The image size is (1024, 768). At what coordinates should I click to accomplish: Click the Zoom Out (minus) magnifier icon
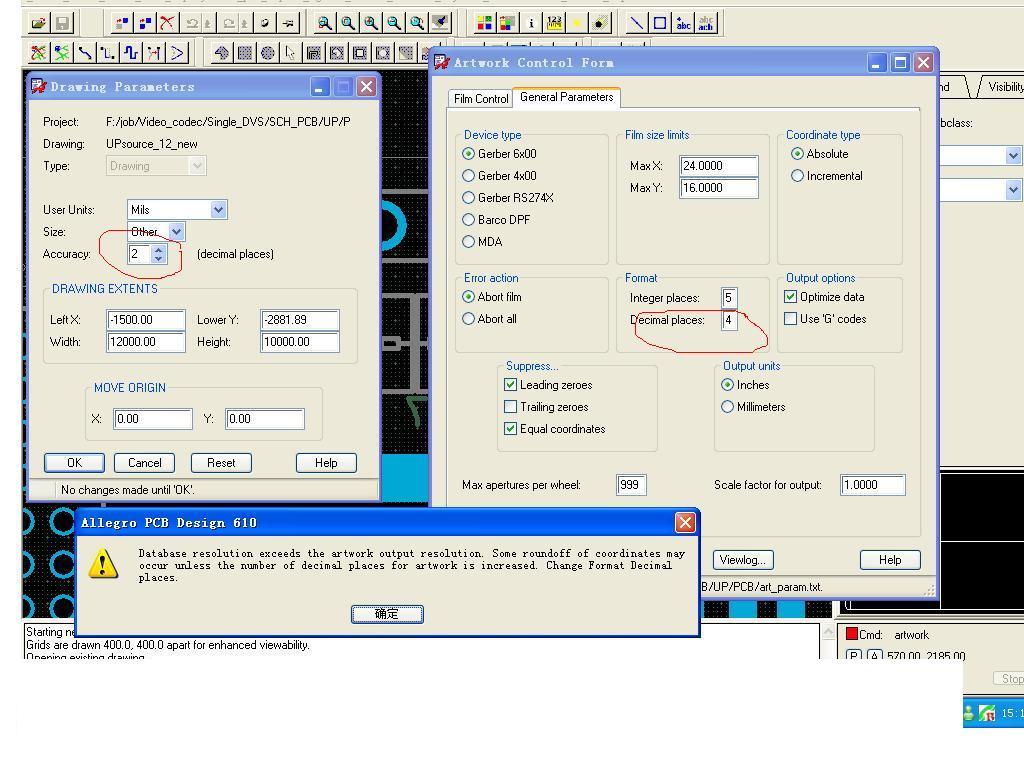[394, 24]
